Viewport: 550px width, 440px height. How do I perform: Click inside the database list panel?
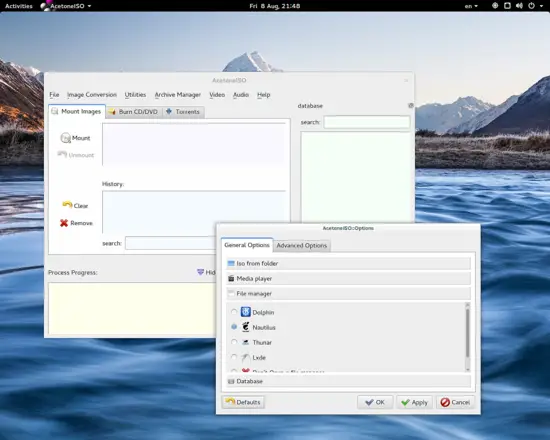355,176
